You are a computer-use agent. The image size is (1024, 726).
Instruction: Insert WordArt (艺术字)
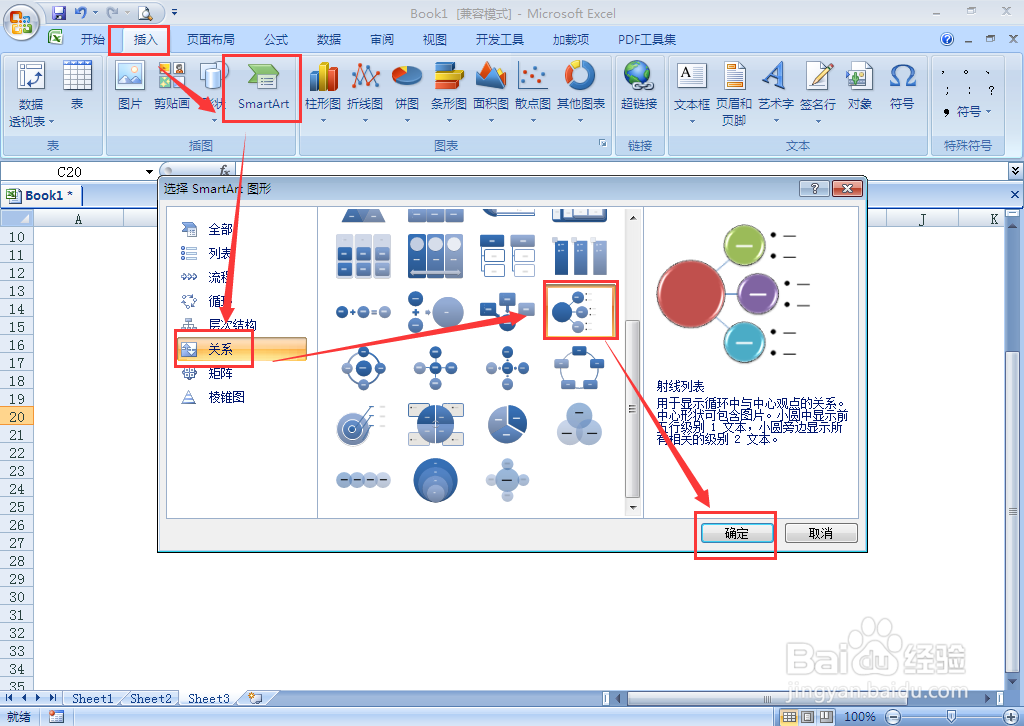tap(776, 91)
